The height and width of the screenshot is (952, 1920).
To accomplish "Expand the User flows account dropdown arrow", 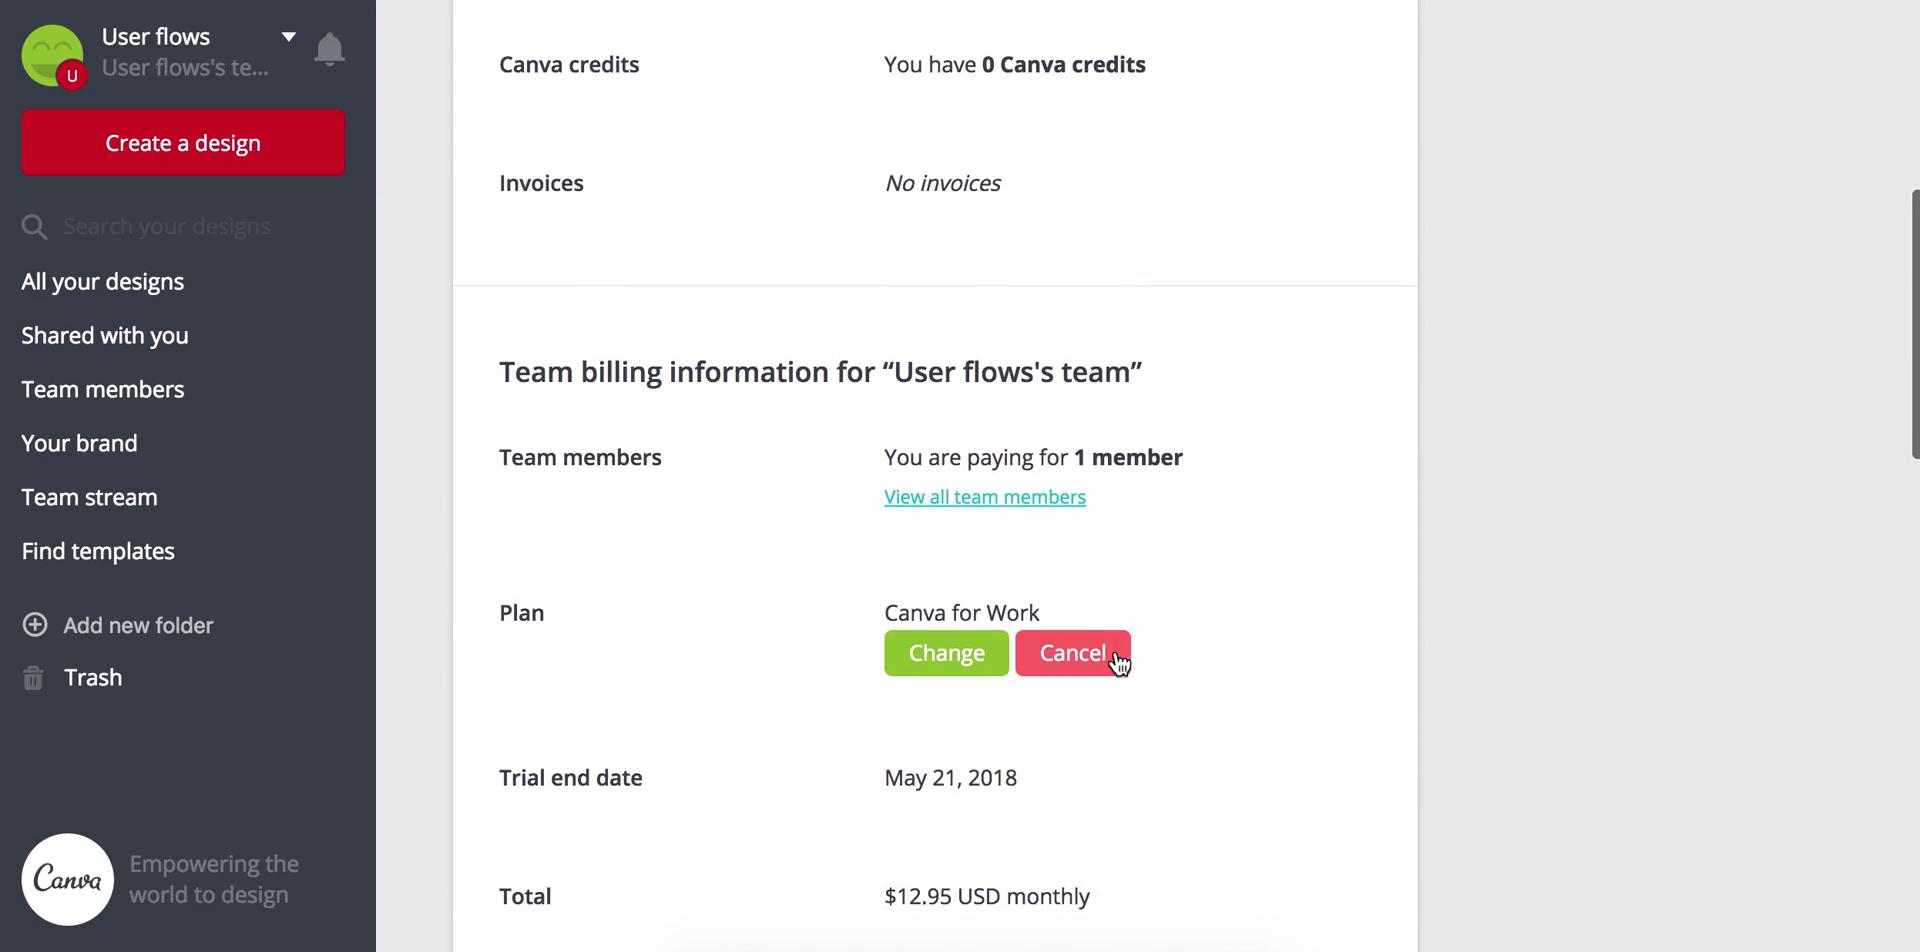I will coord(288,37).
